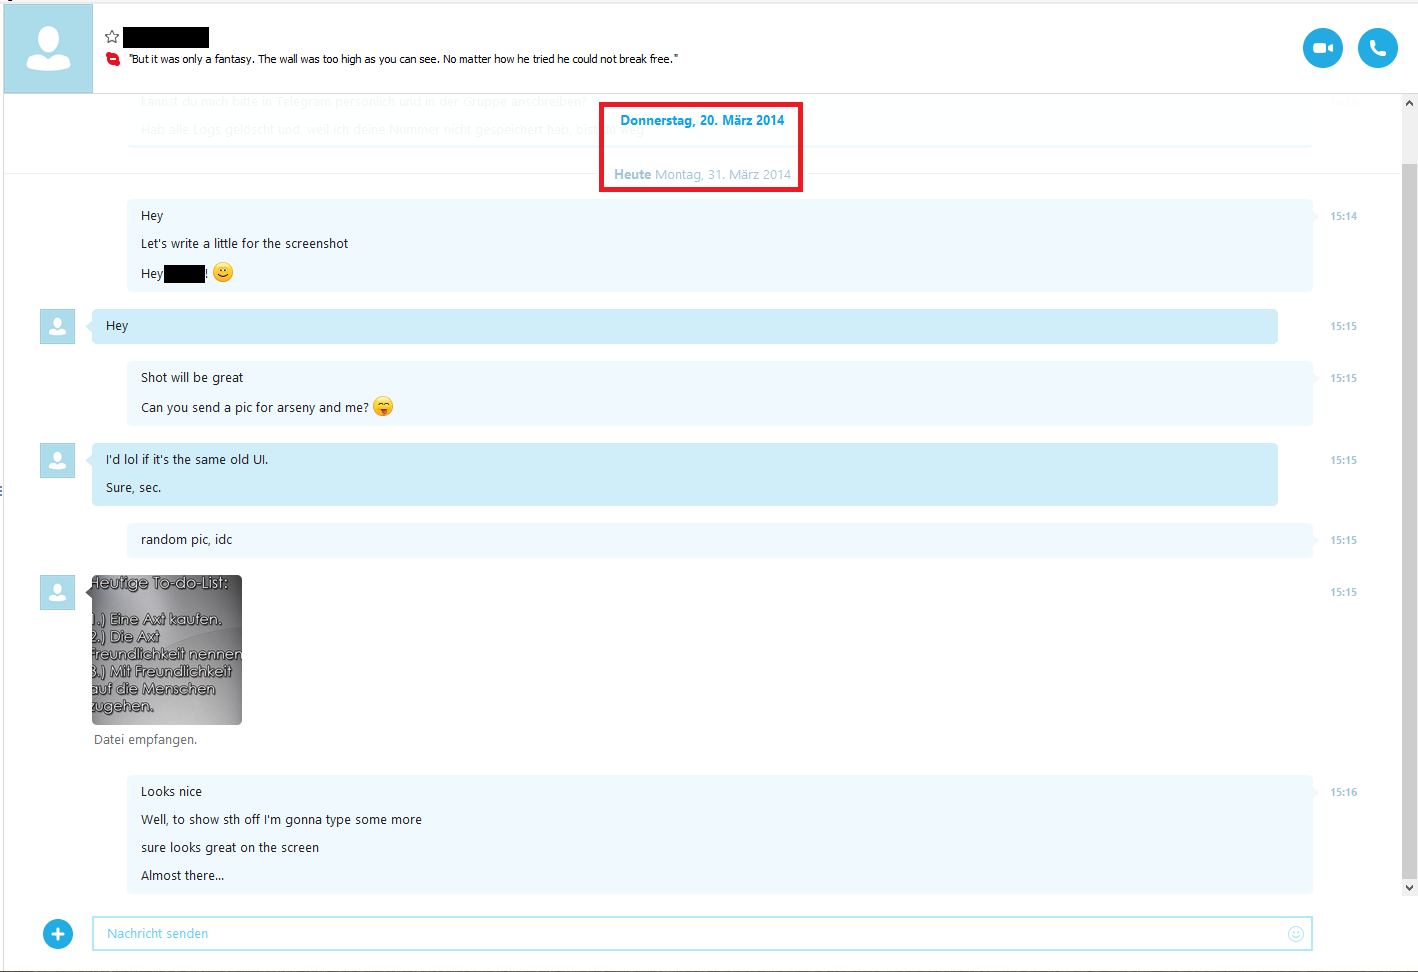
Task: Jump to 'Donnerstag, 20. März 2014' date header
Action: pyautogui.click(x=702, y=121)
